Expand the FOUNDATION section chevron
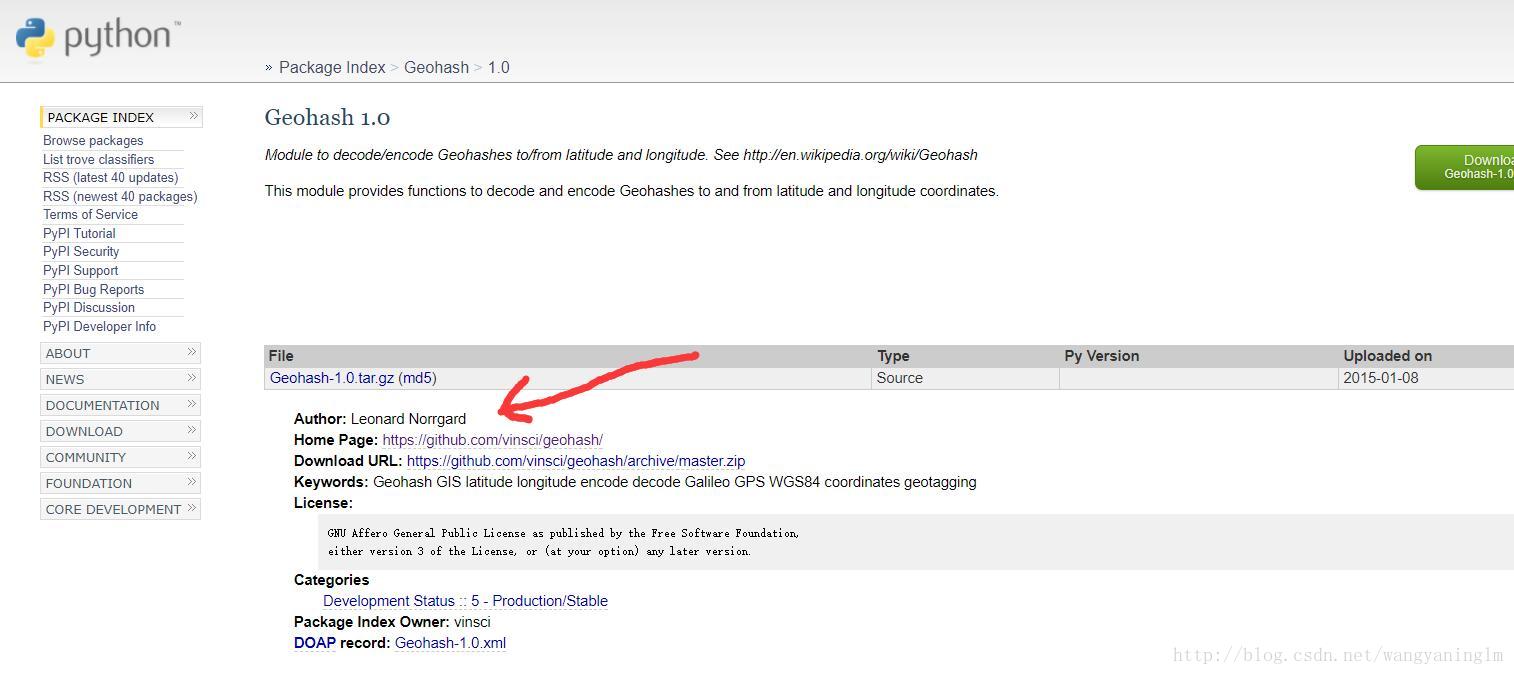Image resolution: width=1514 pixels, height=675 pixels. (x=192, y=482)
